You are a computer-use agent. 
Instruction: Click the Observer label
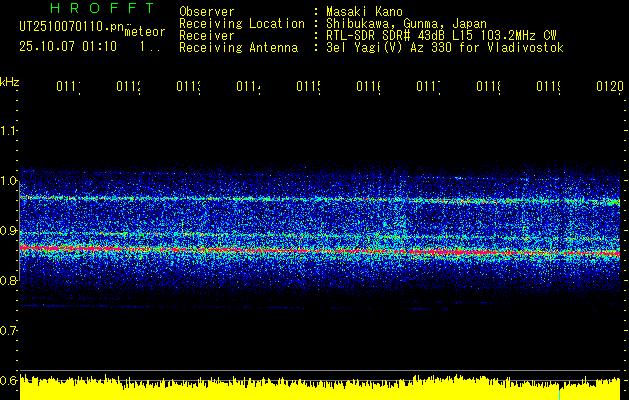[207, 11]
